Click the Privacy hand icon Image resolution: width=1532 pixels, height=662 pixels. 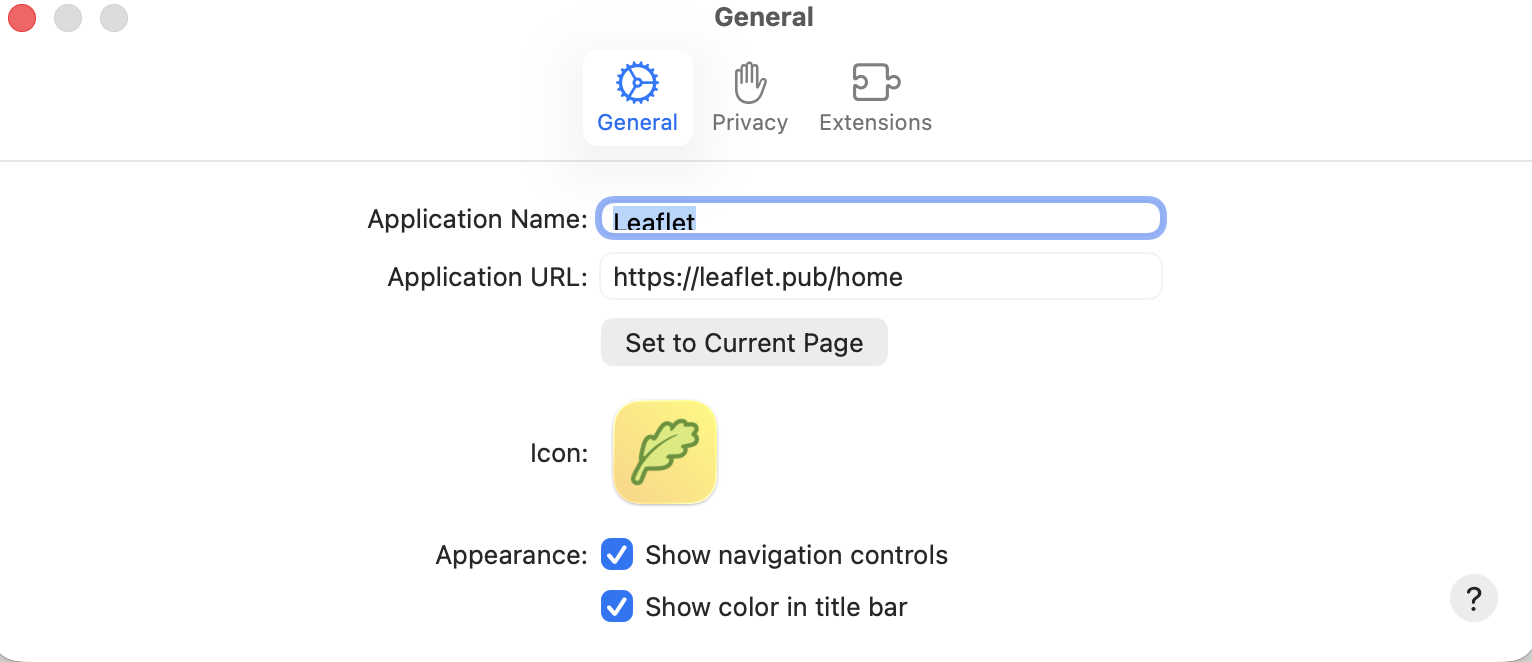click(750, 83)
